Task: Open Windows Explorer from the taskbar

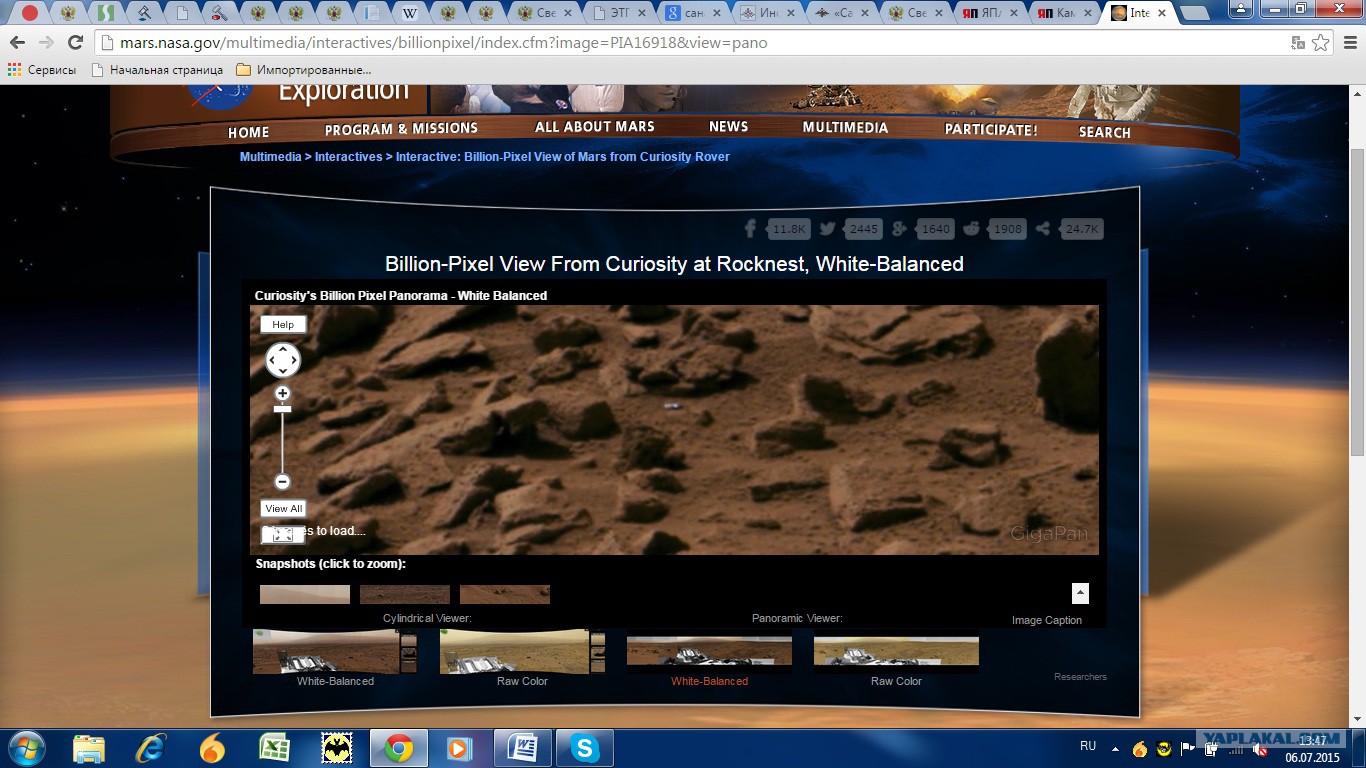Action: pos(89,748)
